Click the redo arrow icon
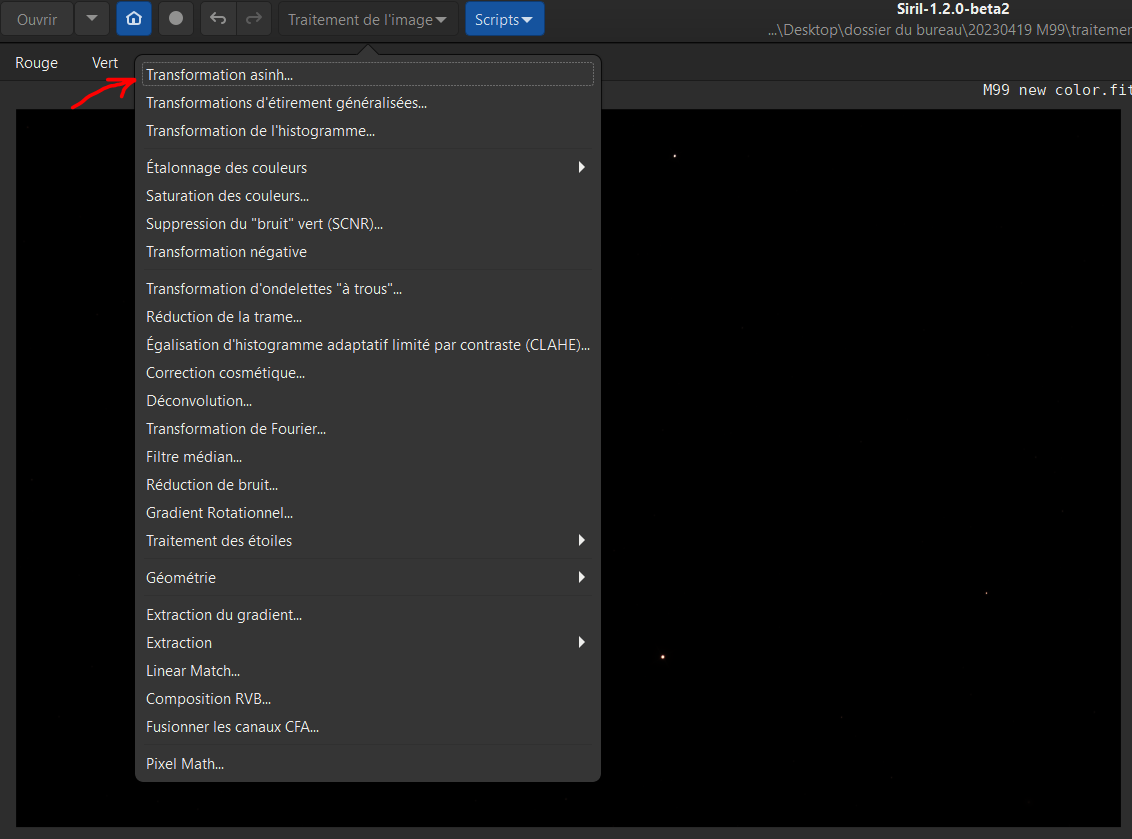Screen dimensions: 1132x839 tap(253, 19)
